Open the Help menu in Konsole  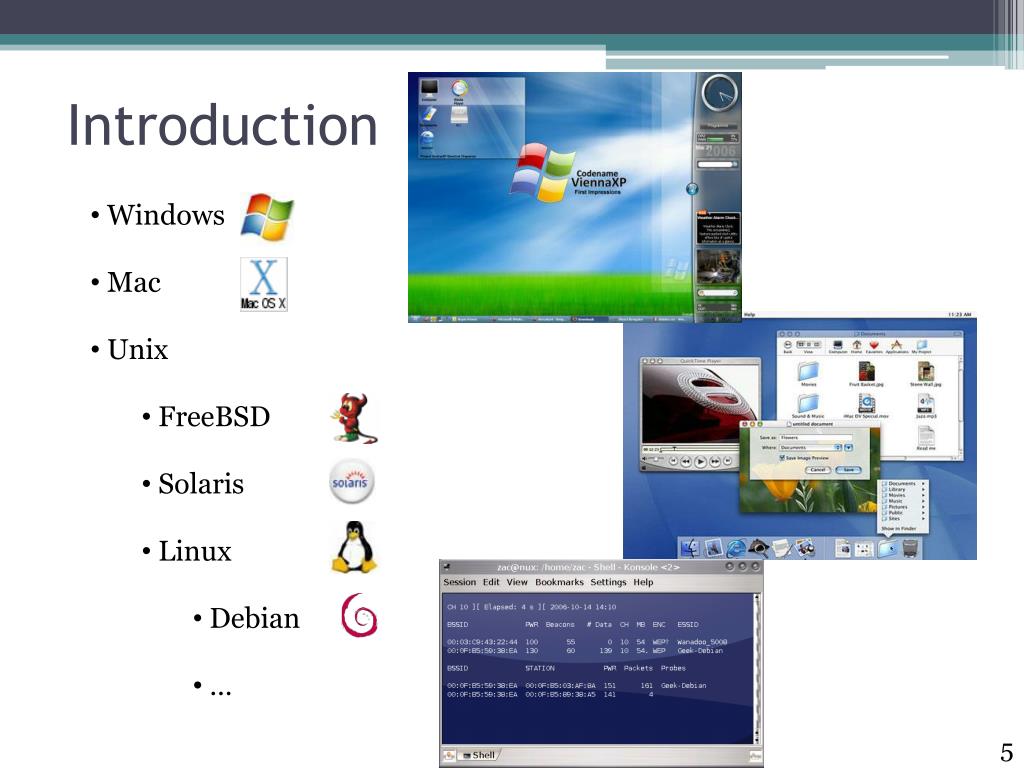(643, 582)
